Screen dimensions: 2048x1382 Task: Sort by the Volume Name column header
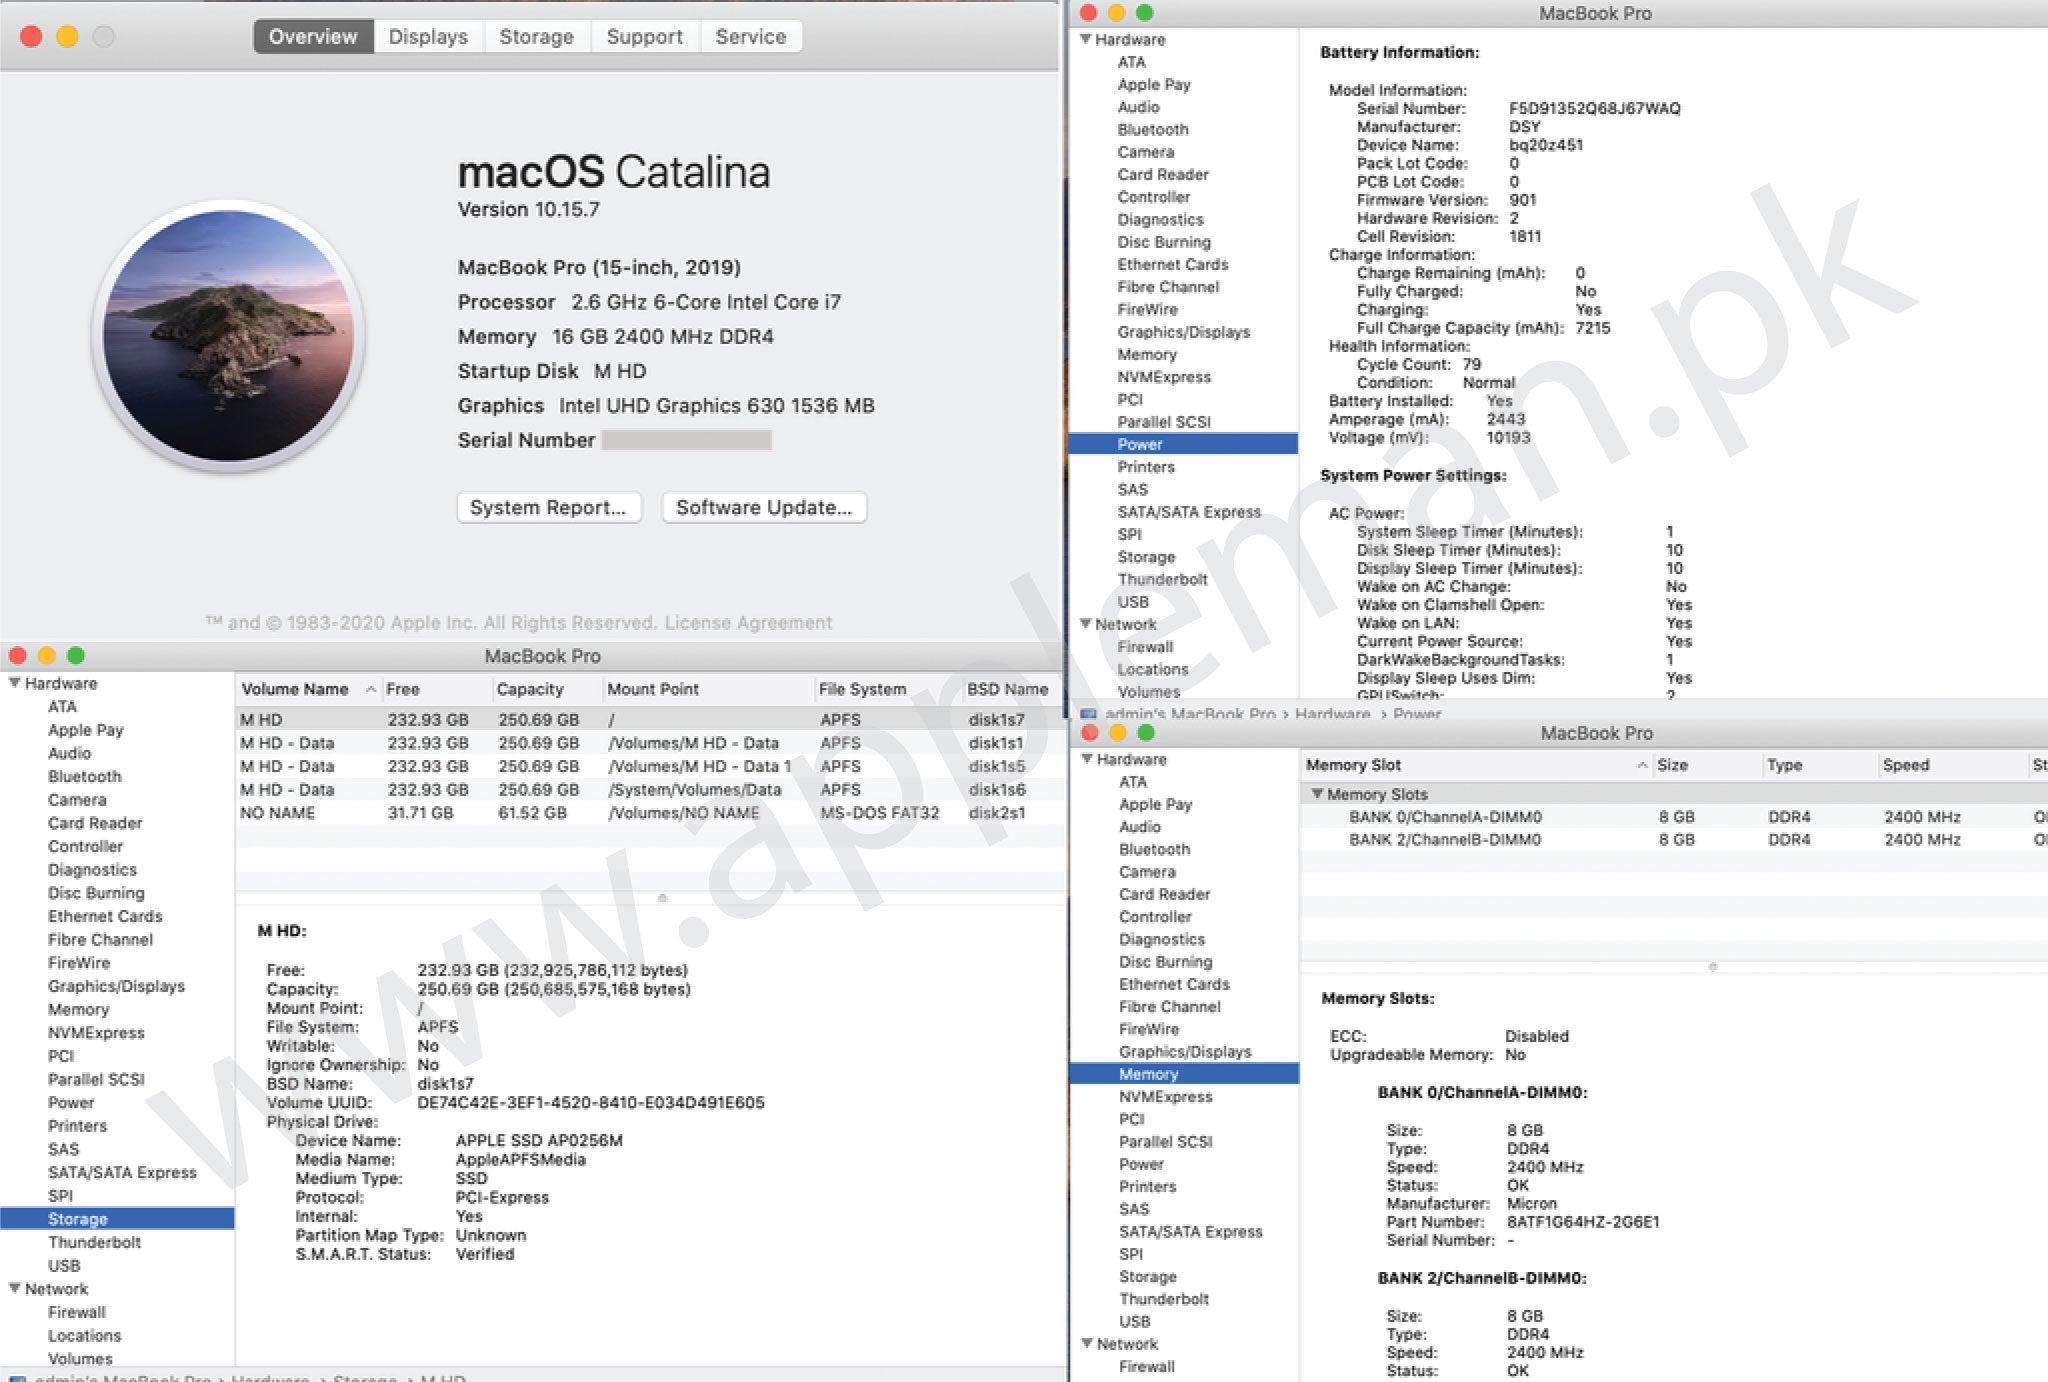pyautogui.click(x=308, y=689)
